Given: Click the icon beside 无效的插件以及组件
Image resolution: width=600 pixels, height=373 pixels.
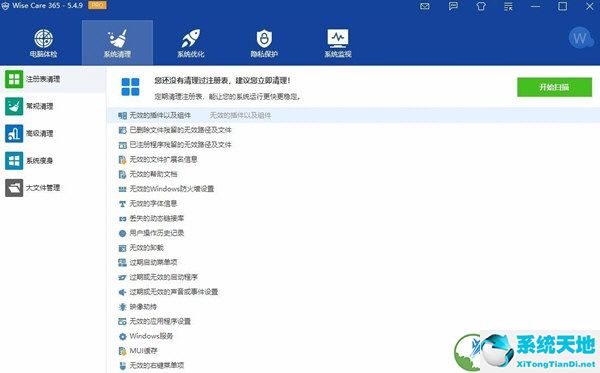Looking at the screenshot, I should tap(122, 116).
